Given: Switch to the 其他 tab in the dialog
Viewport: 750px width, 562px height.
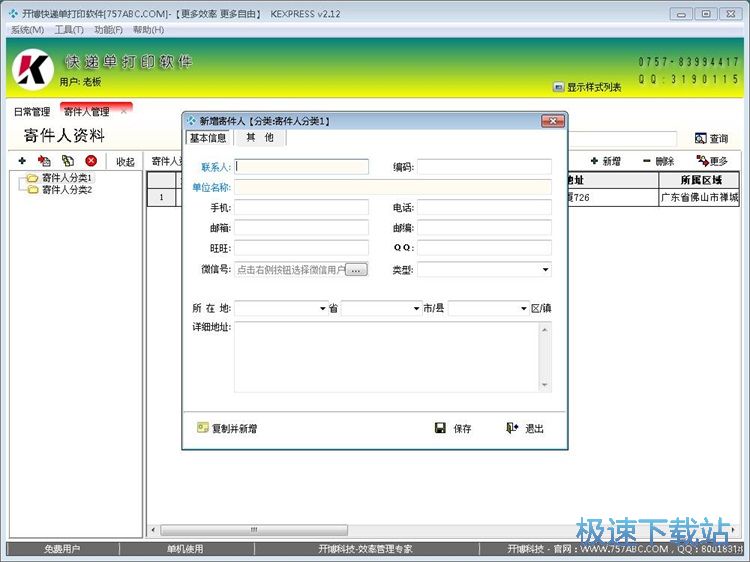Looking at the screenshot, I should point(260,138).
